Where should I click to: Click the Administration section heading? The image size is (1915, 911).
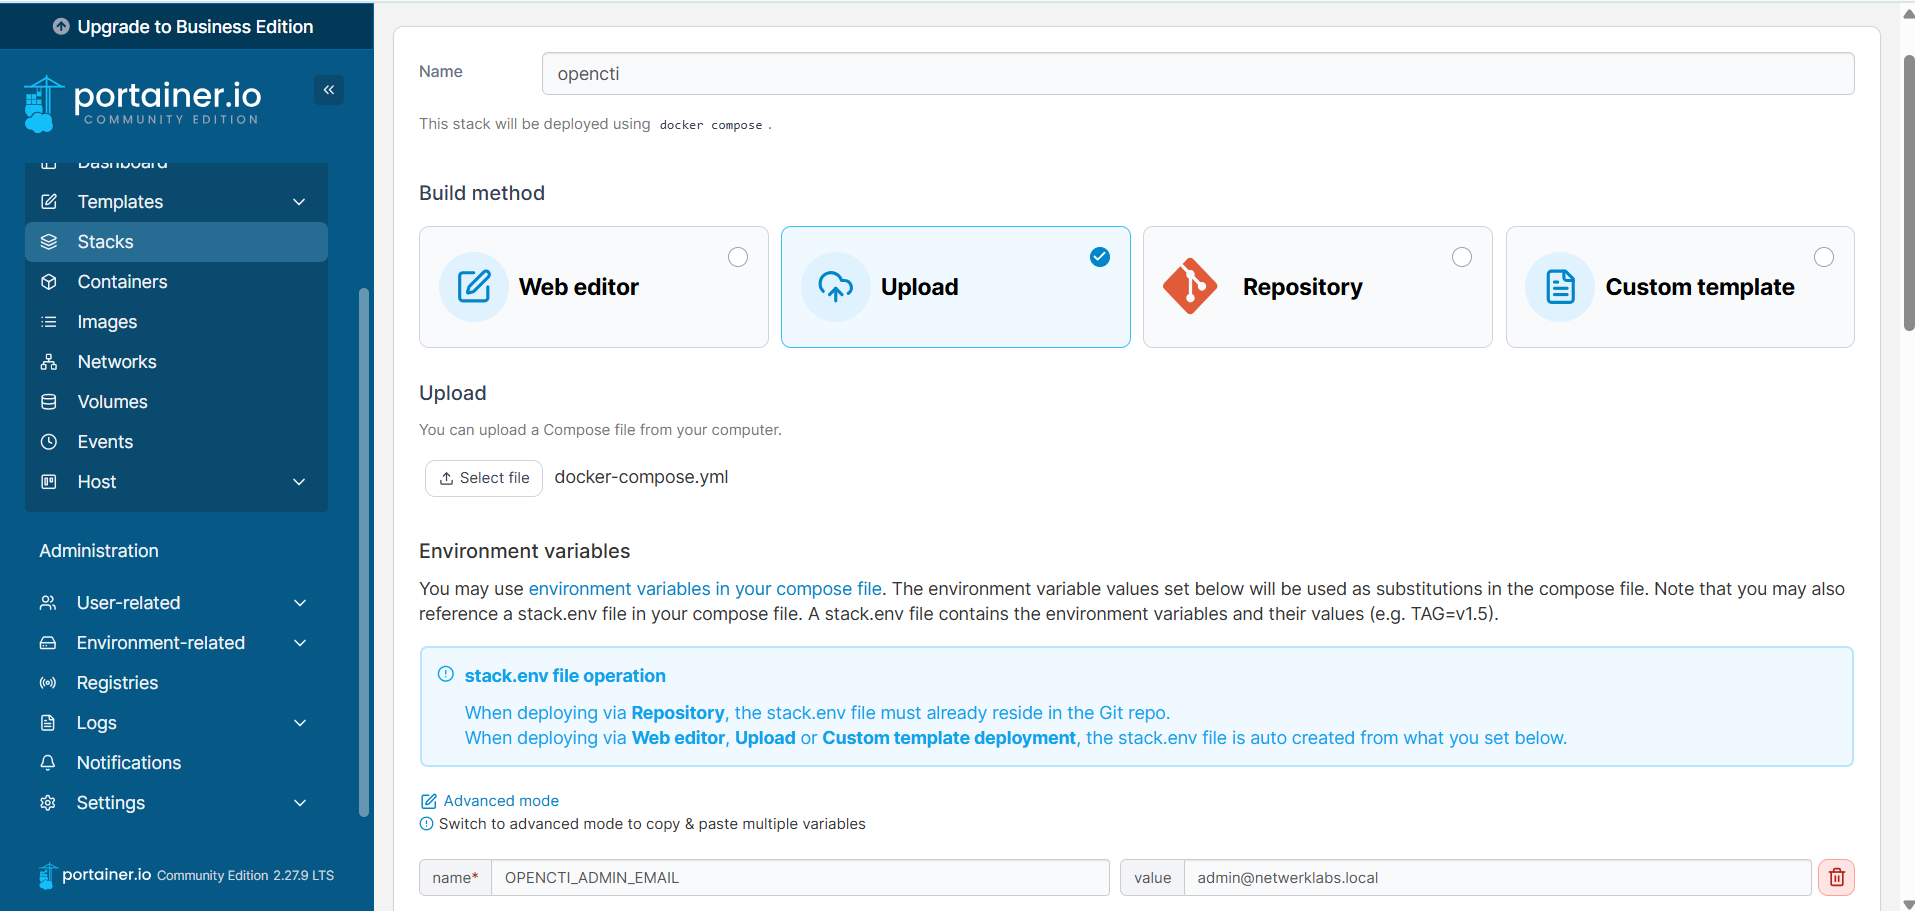[99, 551]
